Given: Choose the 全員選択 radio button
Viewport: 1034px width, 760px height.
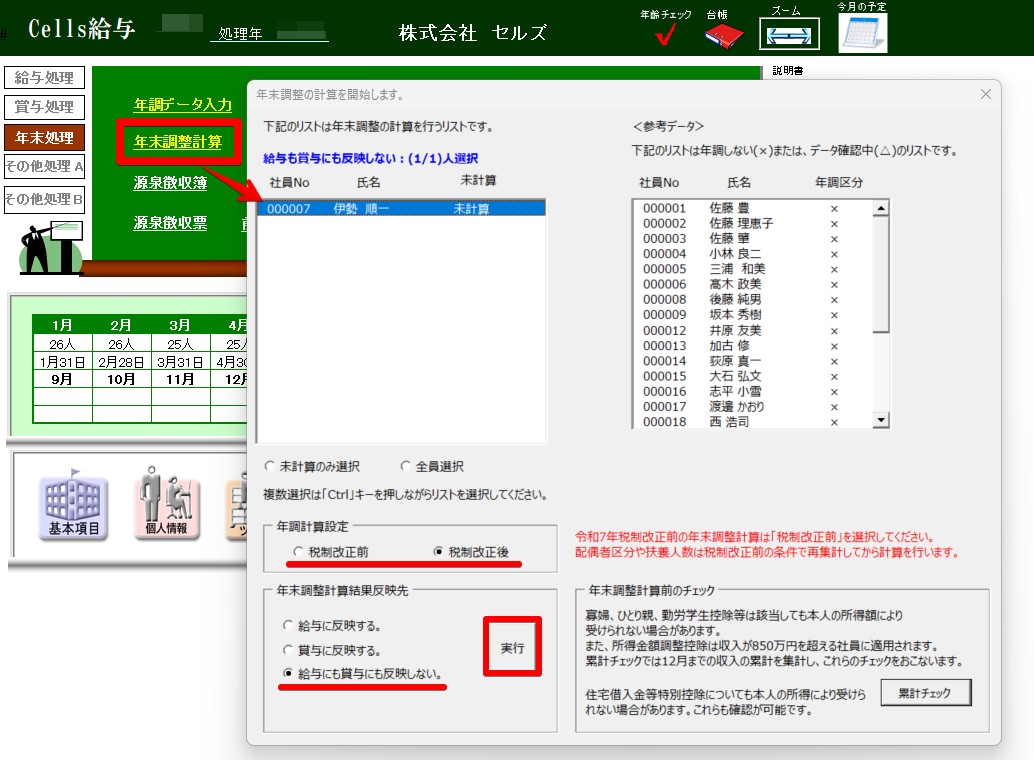Looking at the screenshot, I should click(x=406, y=466).
